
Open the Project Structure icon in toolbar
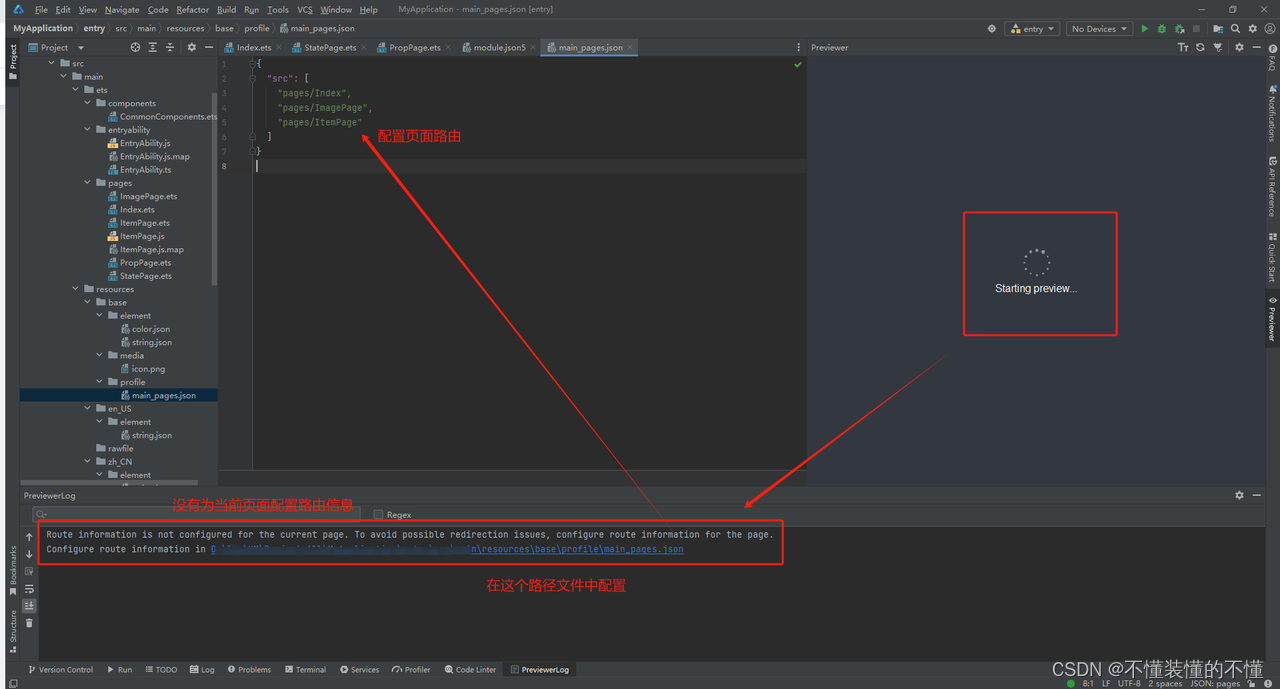pyautogui.click(x=1218, y=29)
